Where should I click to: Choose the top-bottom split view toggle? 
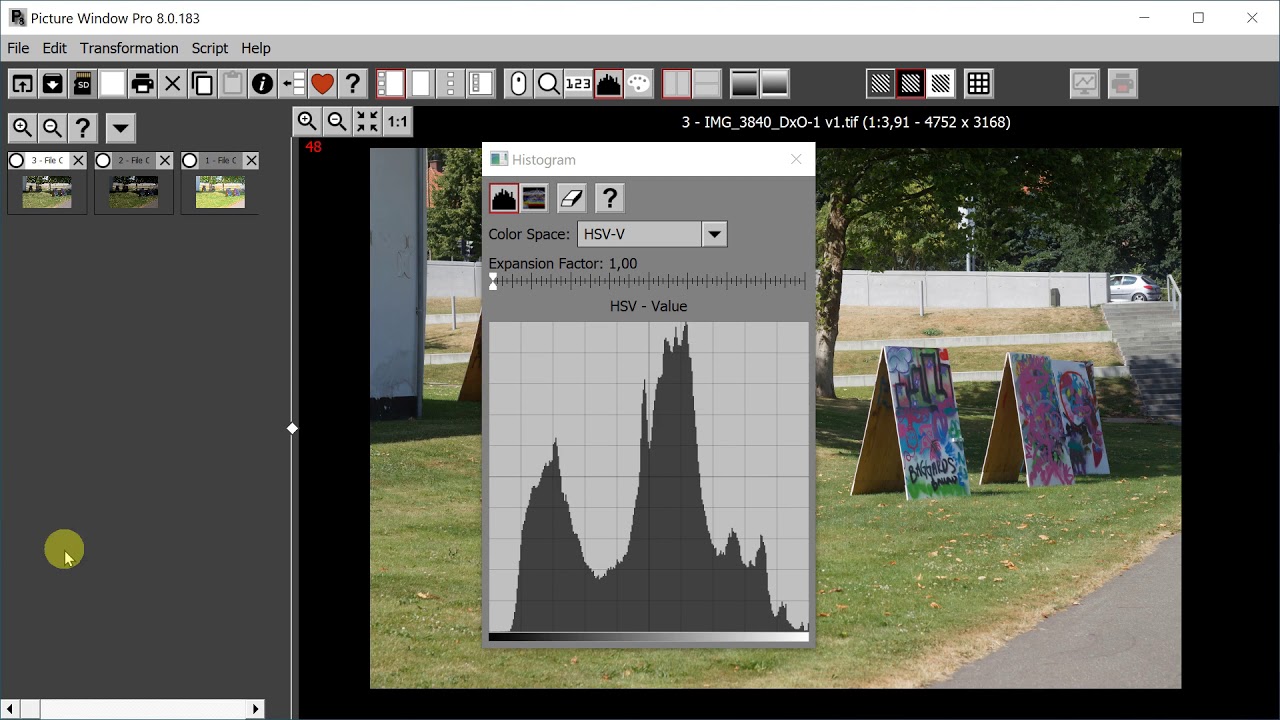point(706,84)
